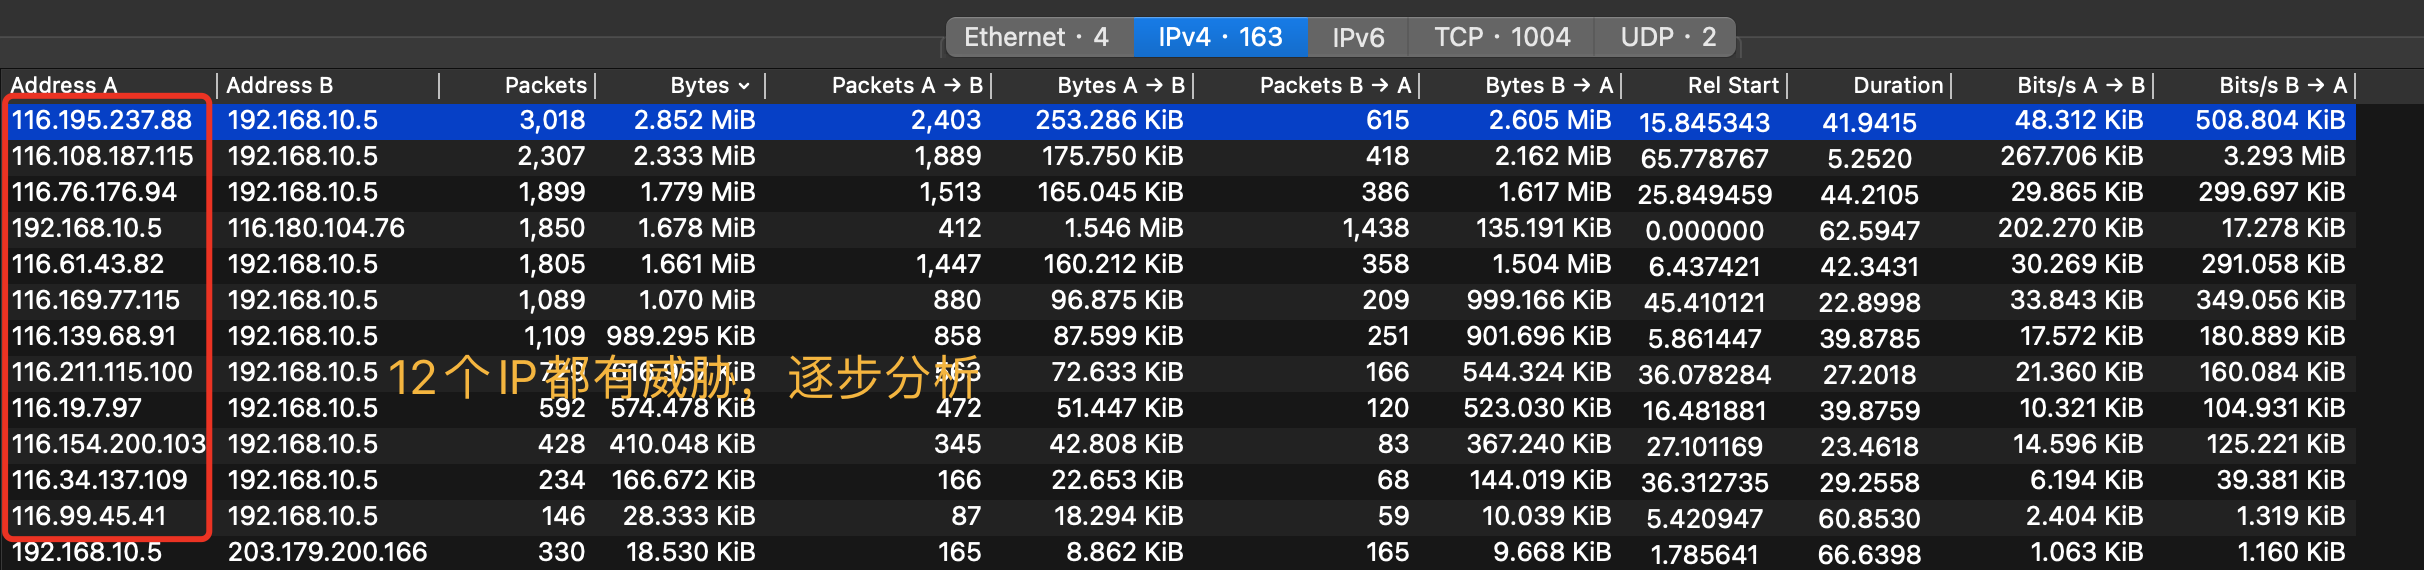Open the UDP · 2 tab

pos(1667,37)
